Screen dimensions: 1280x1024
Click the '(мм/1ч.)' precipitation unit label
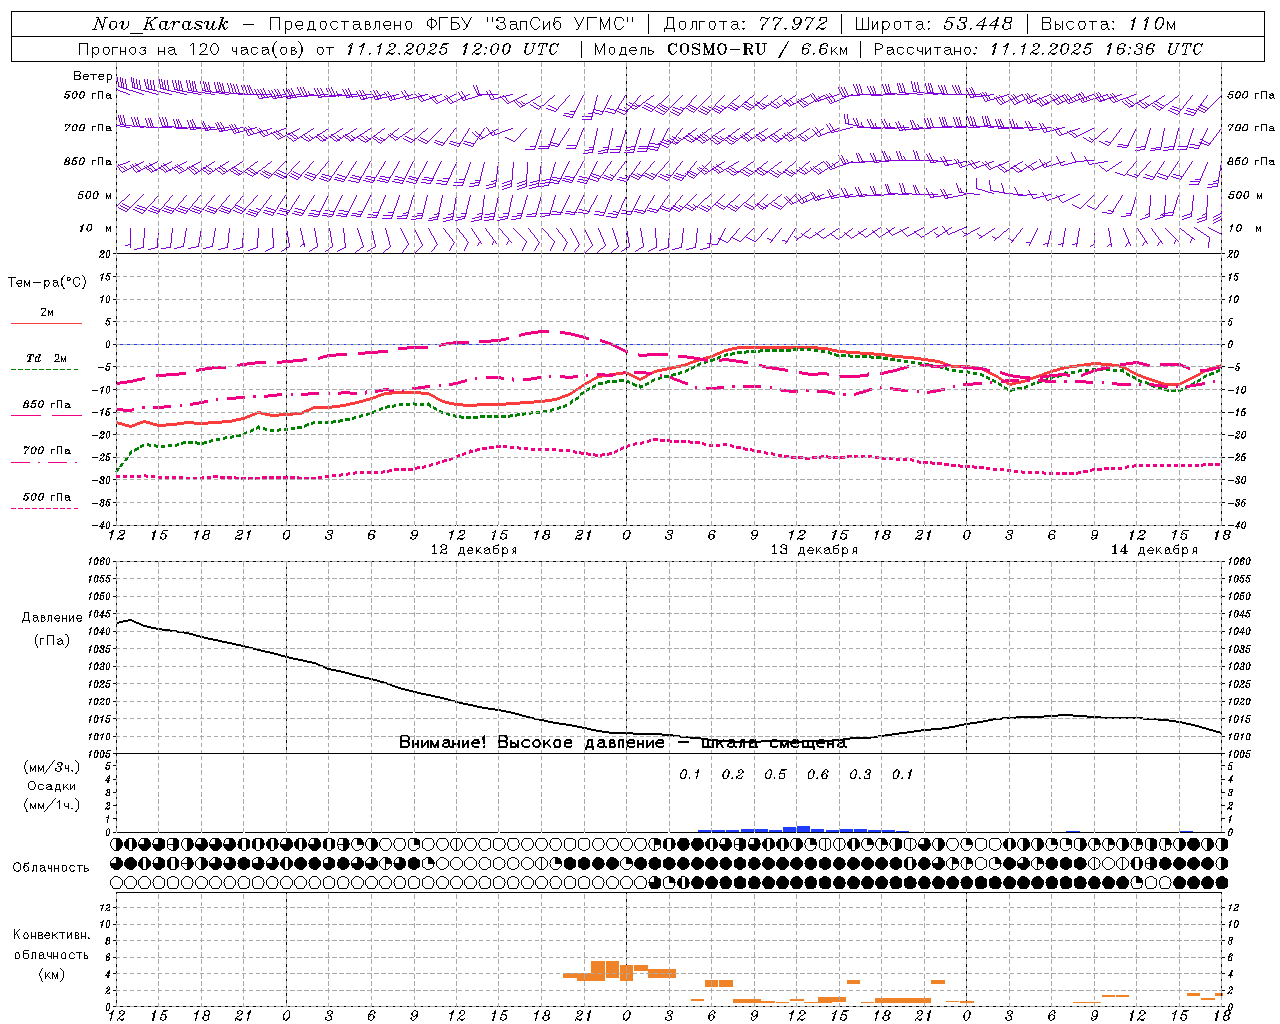click(51, 805)
